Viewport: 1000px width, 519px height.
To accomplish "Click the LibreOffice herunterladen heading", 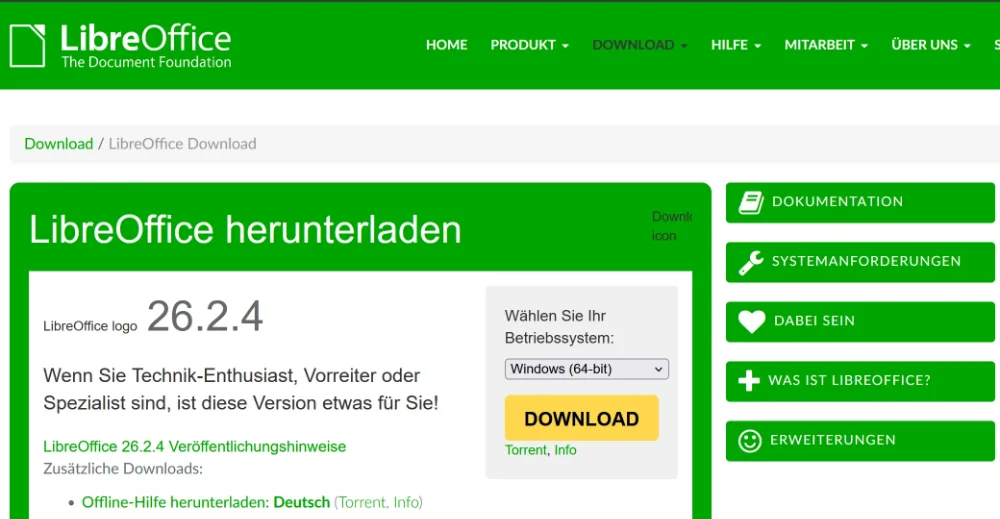I will [245, 230].
